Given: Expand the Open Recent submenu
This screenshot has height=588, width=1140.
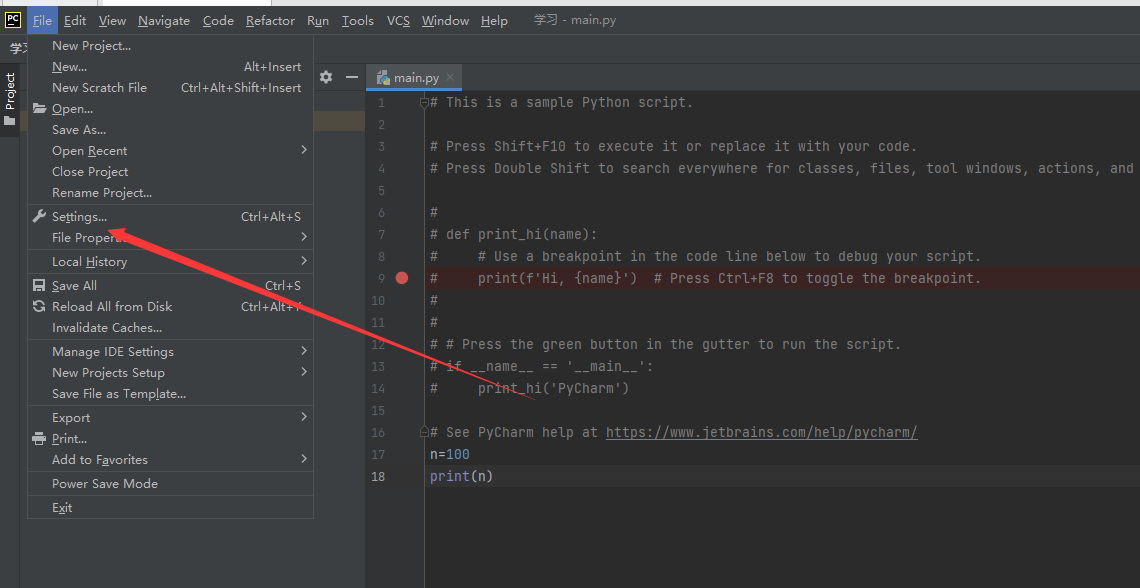Looking at the screenshot, I should pyautogui.click(x=170, y=151).
